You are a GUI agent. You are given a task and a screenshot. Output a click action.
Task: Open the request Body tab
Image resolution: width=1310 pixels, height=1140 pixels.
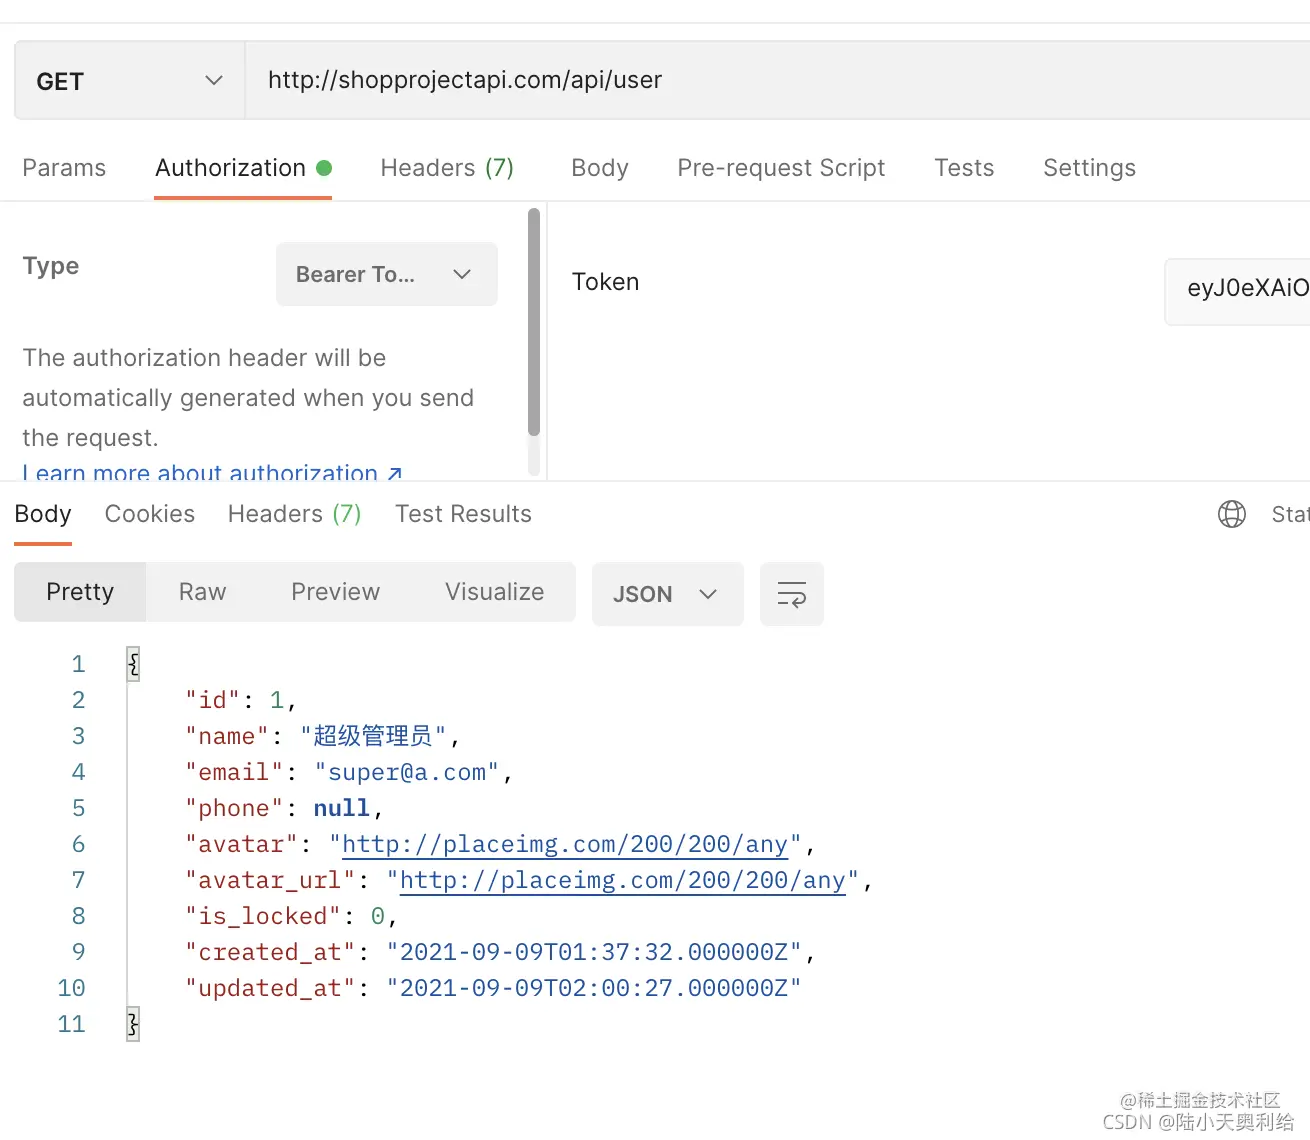pos(600,168)
